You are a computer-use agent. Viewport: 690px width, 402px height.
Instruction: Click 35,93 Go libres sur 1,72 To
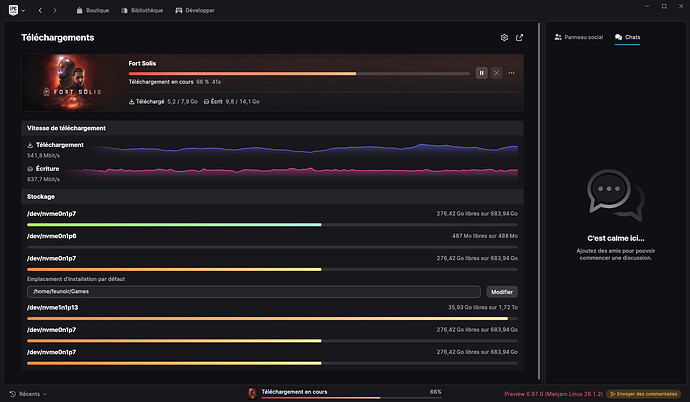click(483, 307)
